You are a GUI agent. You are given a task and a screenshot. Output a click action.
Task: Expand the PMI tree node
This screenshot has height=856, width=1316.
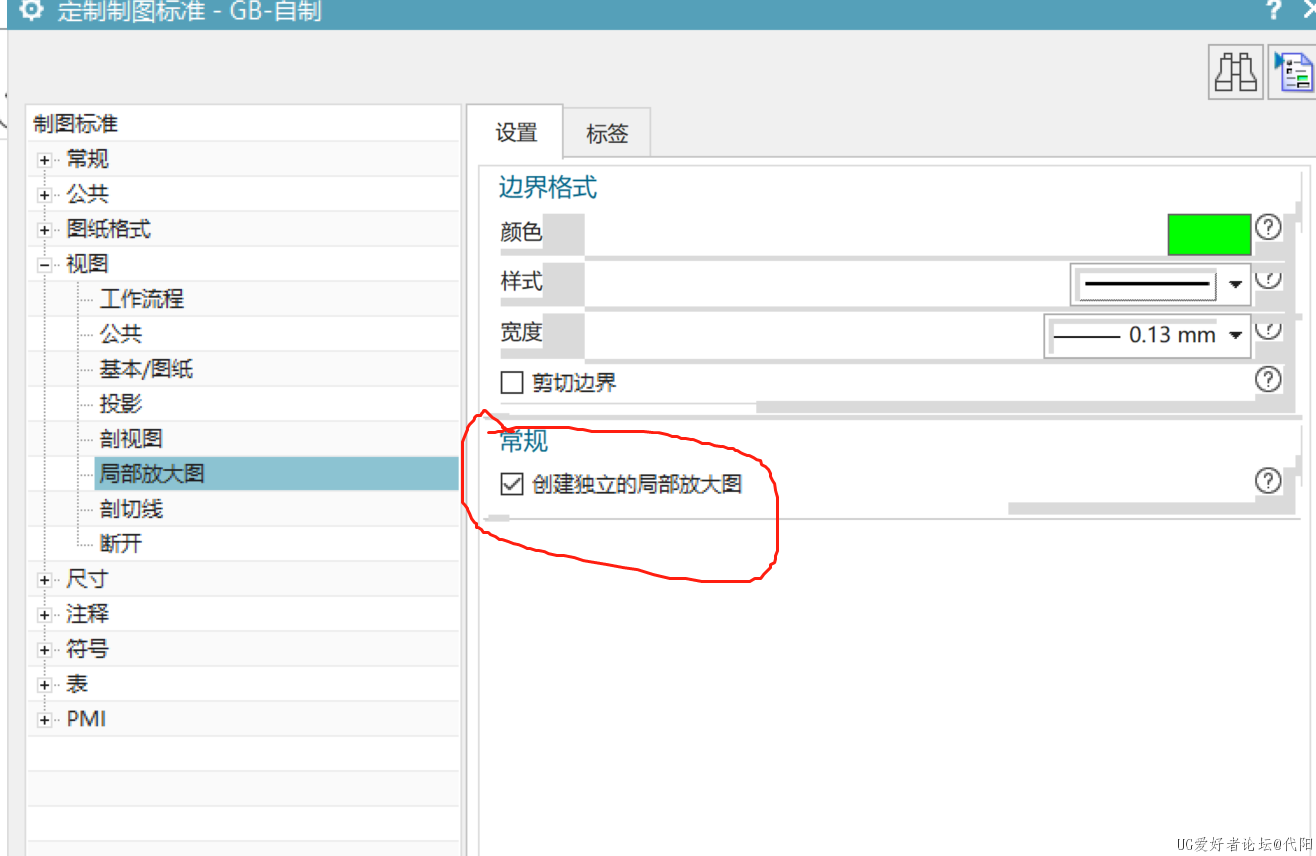[x=44, y=720]
